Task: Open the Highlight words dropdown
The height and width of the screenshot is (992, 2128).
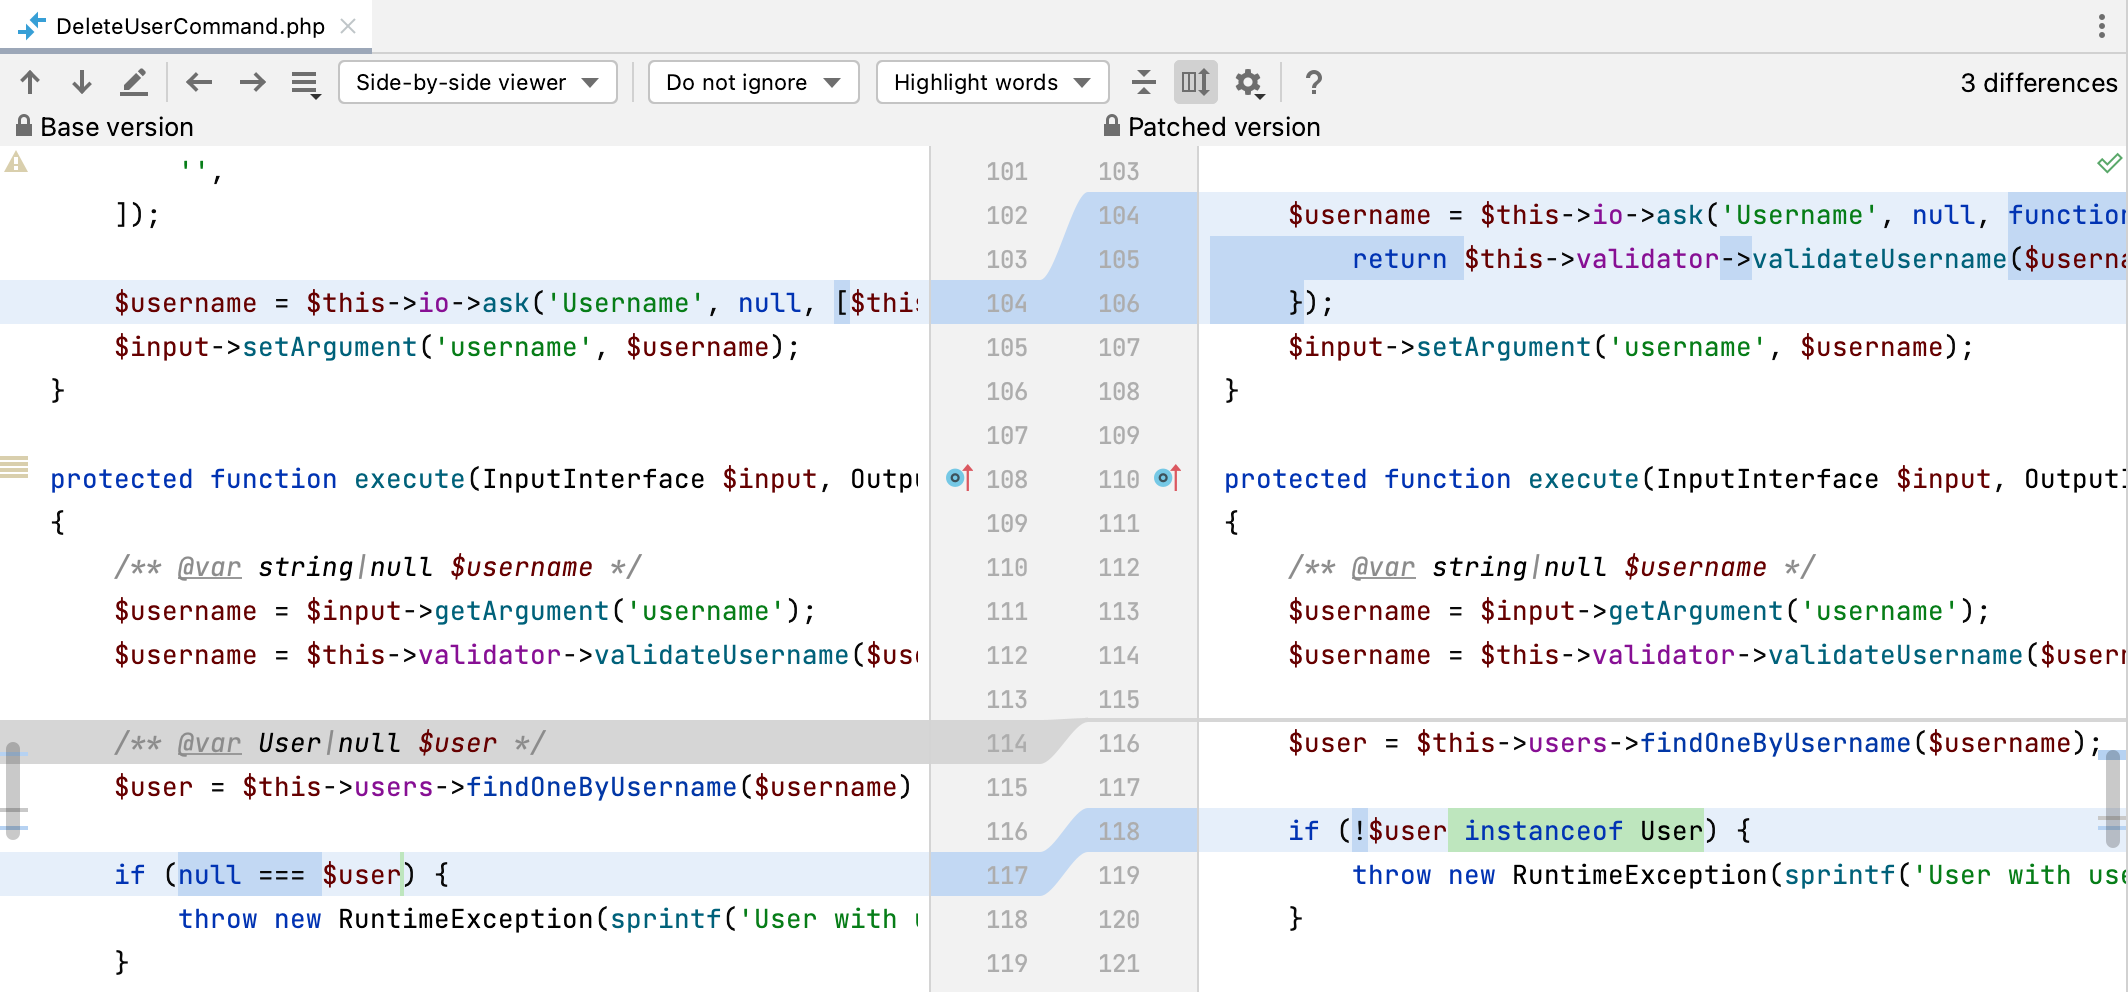Action: 992,82
